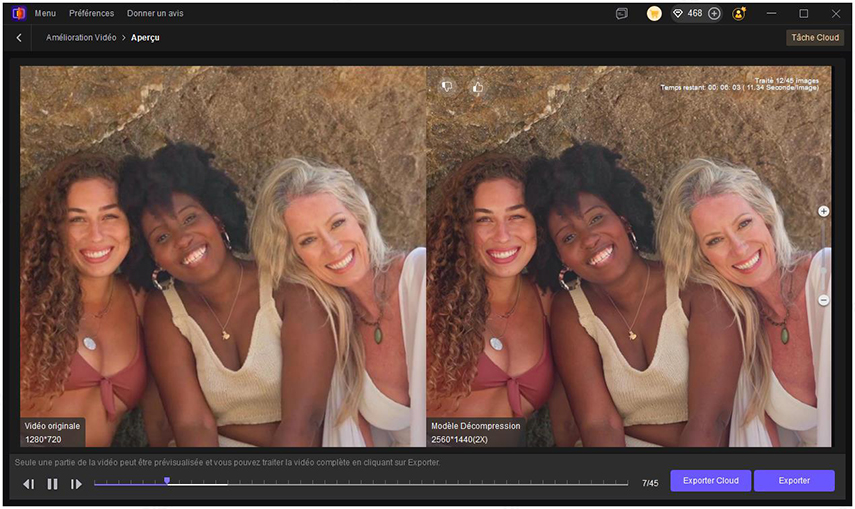Click Donner un avis
The image size is (855, 509).
pos(155,14)
